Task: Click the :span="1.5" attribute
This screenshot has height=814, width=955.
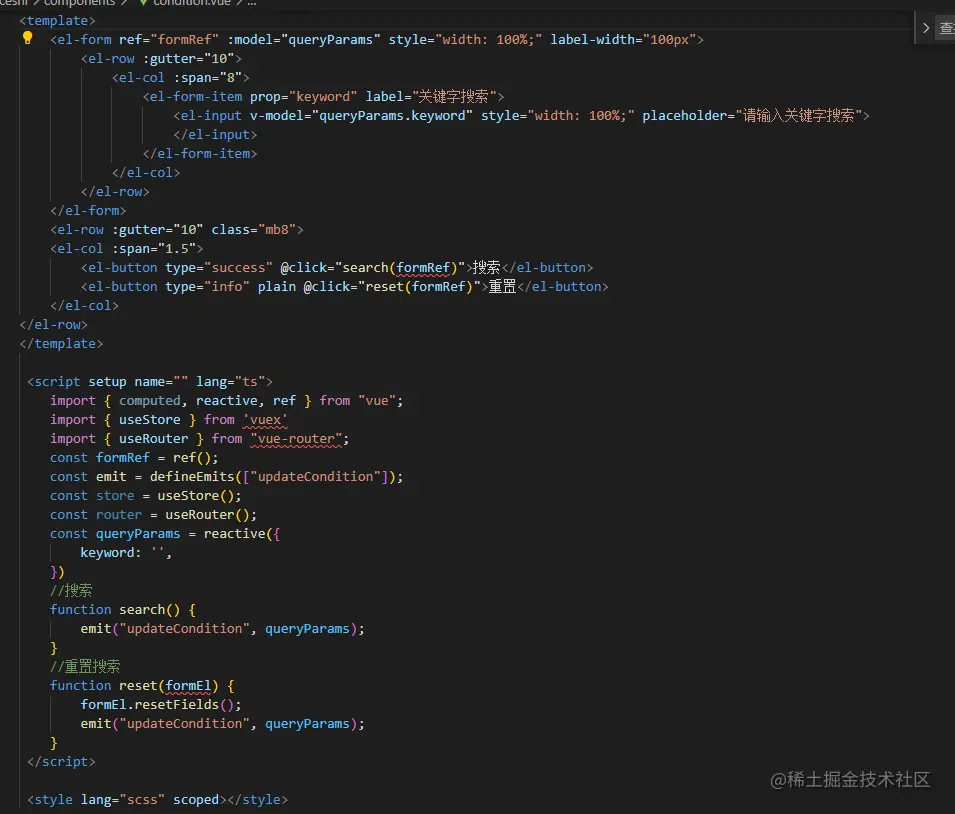Action: (x=153, y=249)
